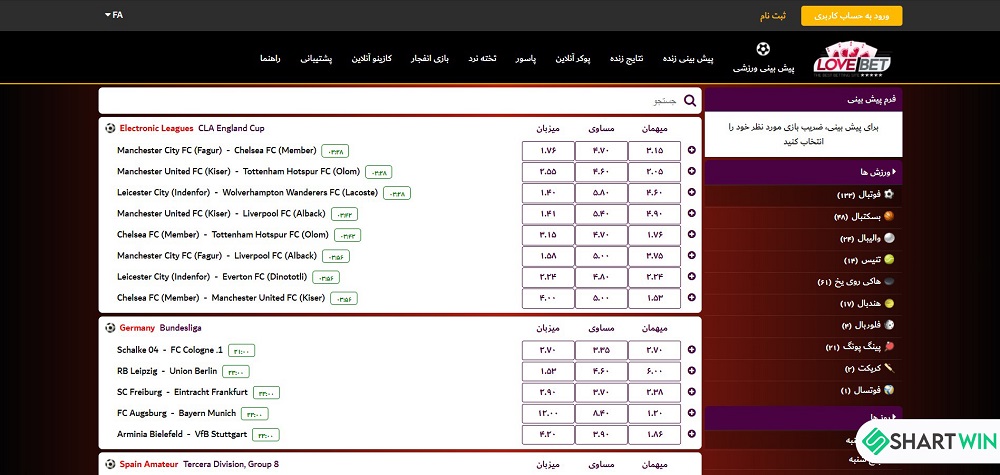Expand more odds for Manchester City vs Chelsea
The image size is (1000, 475).
(692, 151)
